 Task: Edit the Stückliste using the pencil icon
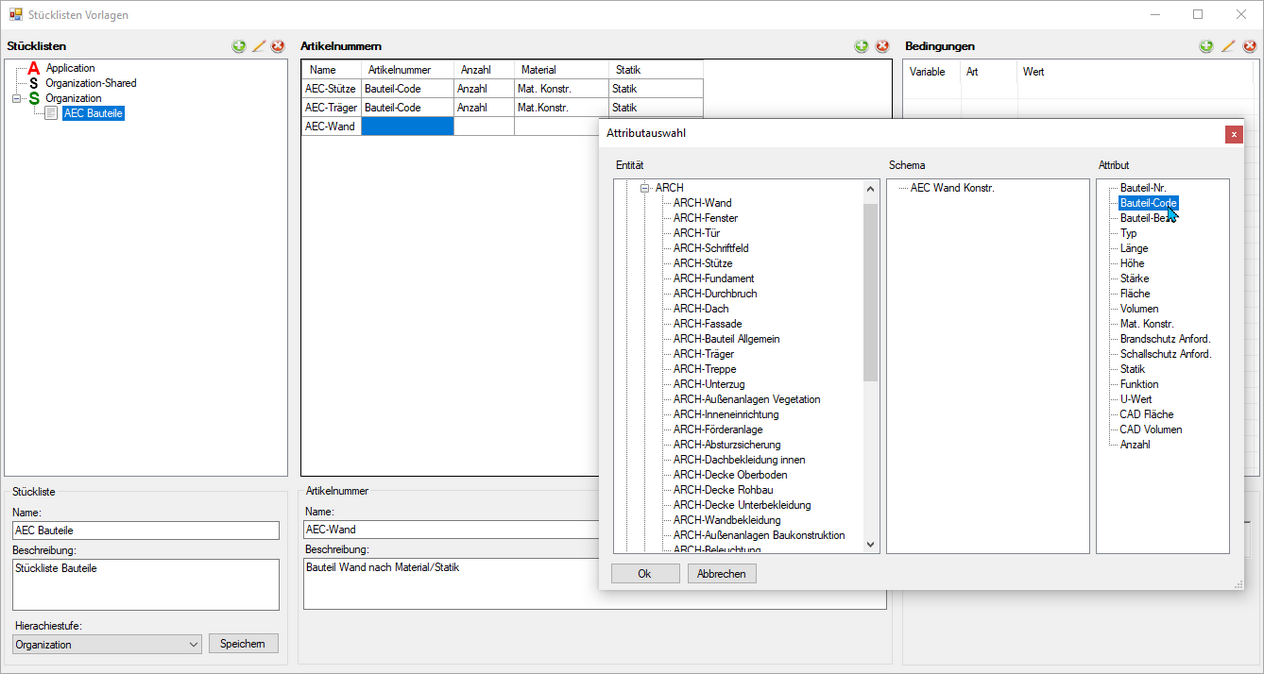[x=259, y=46]
